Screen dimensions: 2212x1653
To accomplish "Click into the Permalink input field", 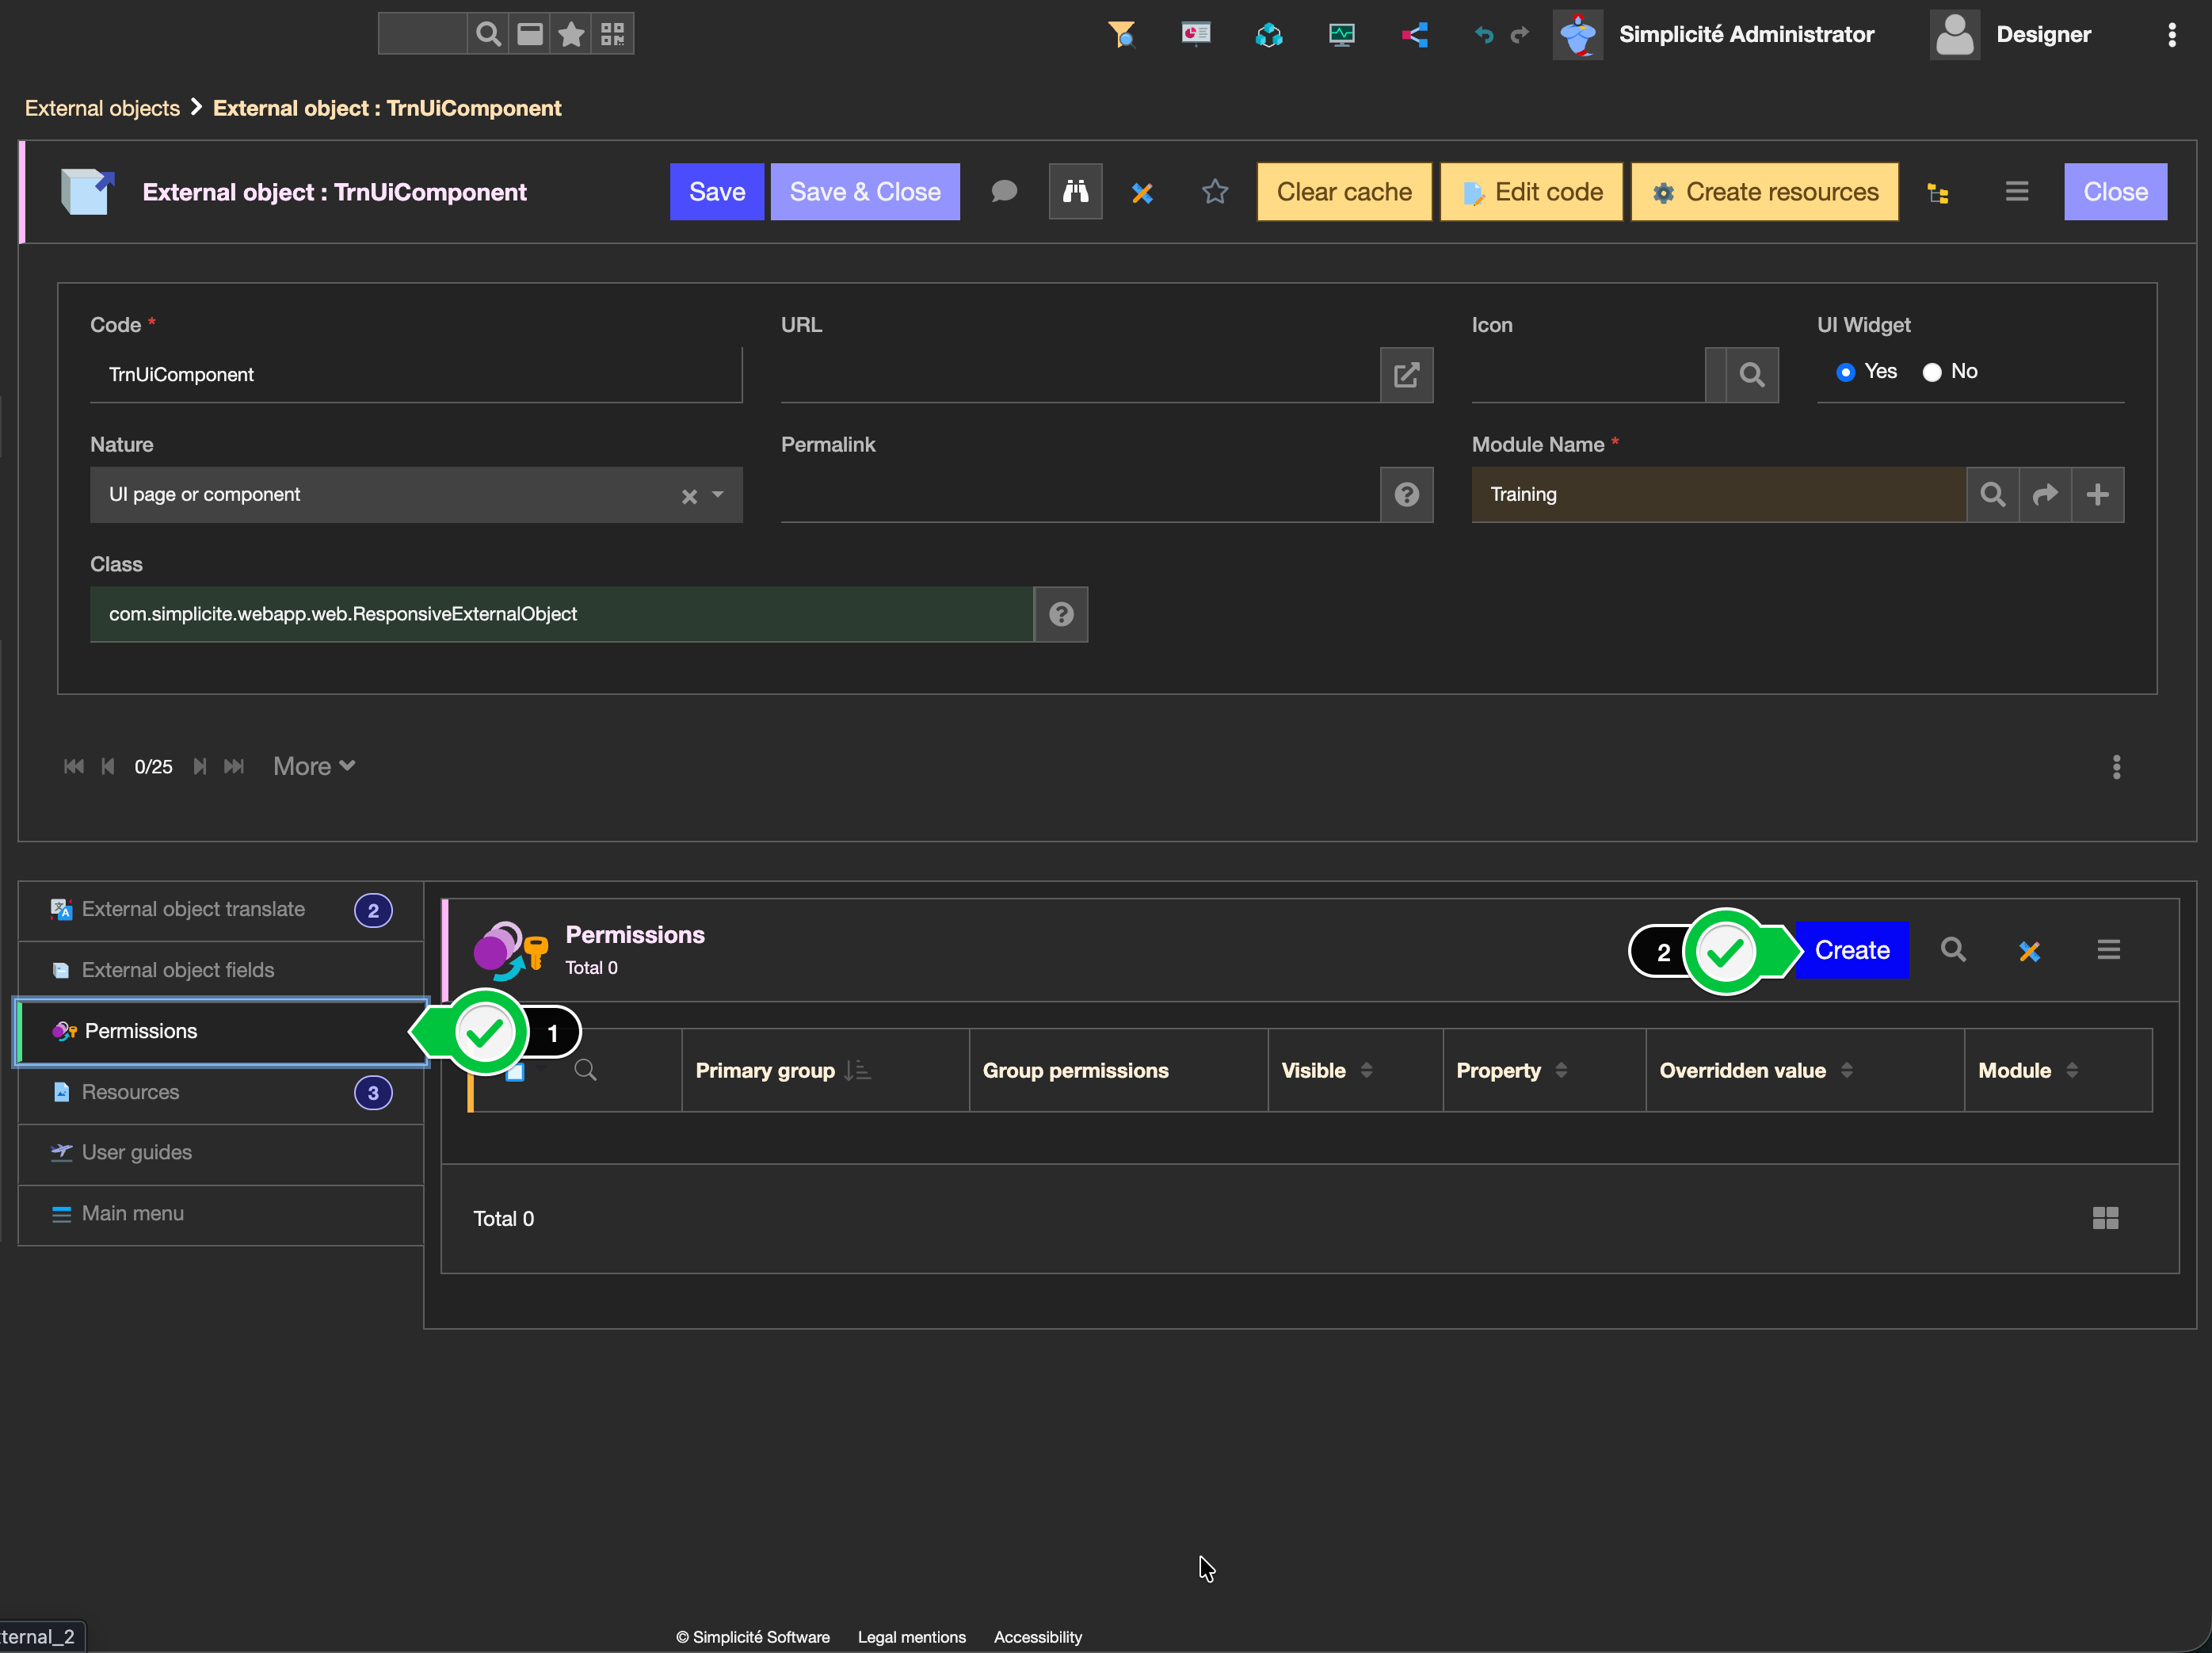I will (x=1079, y=494).
